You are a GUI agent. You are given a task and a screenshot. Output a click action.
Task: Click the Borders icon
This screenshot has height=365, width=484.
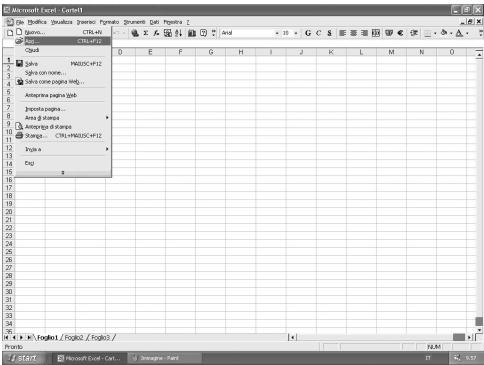[428, 33]
